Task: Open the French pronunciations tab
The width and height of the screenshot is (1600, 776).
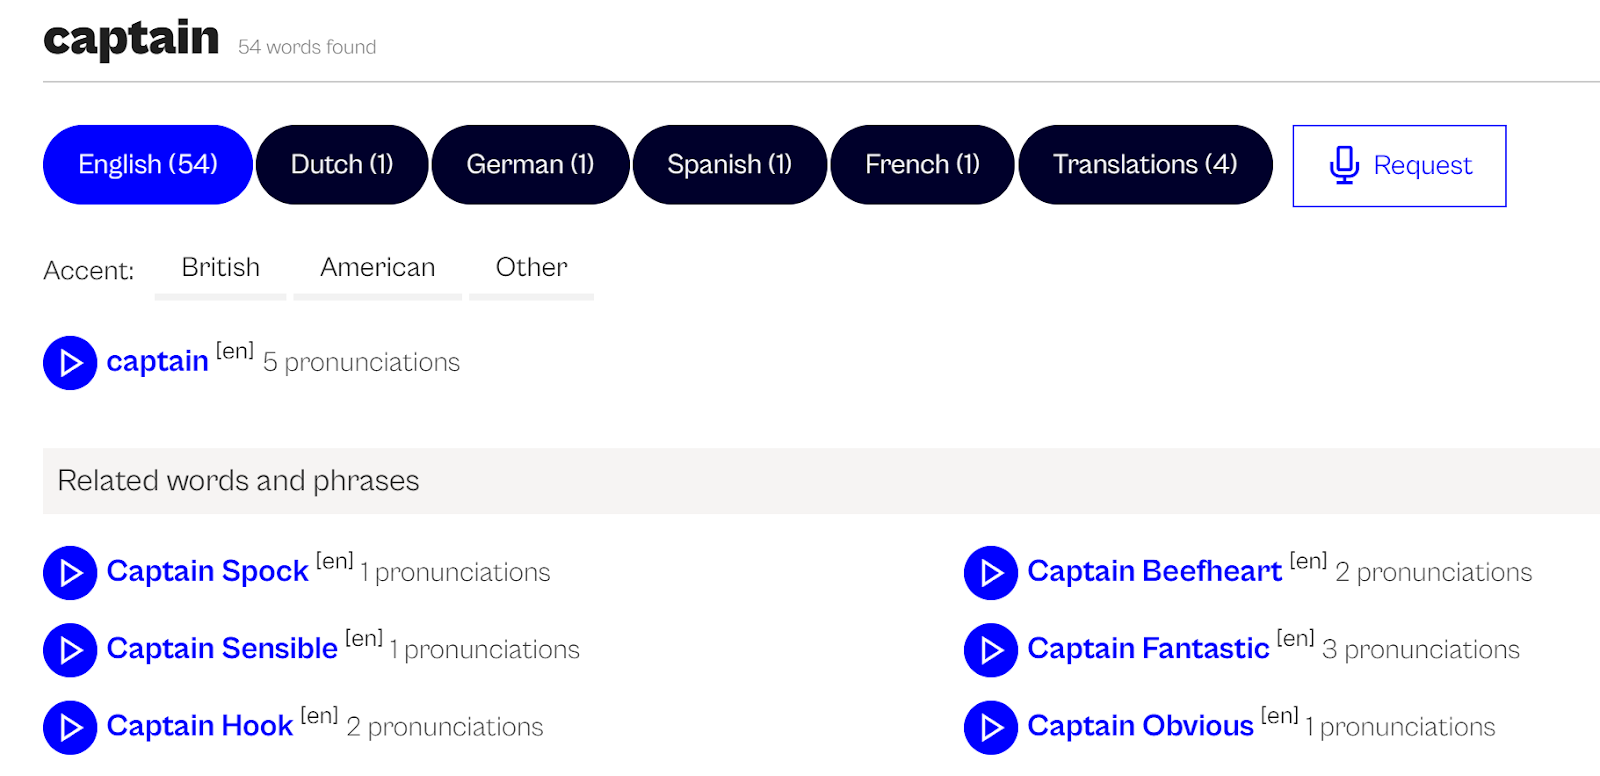Action: pos(921,164)
